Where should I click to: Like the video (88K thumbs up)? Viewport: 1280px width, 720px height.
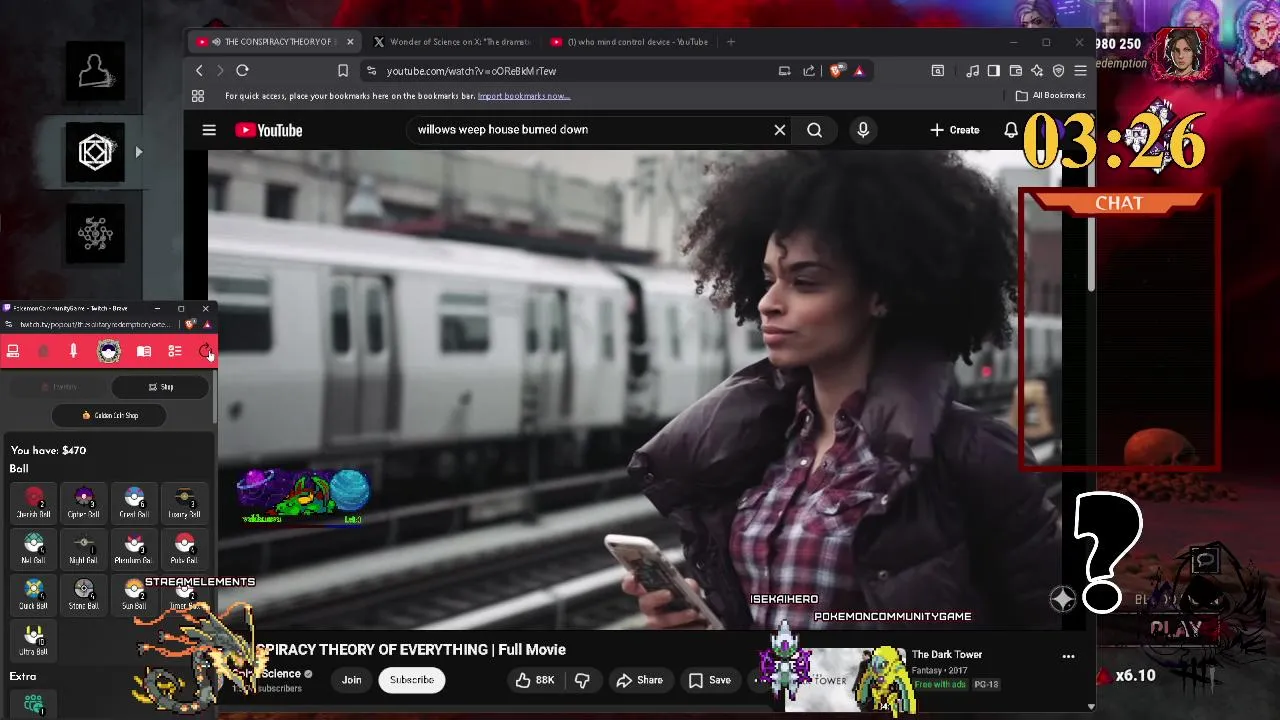[535, 680]
